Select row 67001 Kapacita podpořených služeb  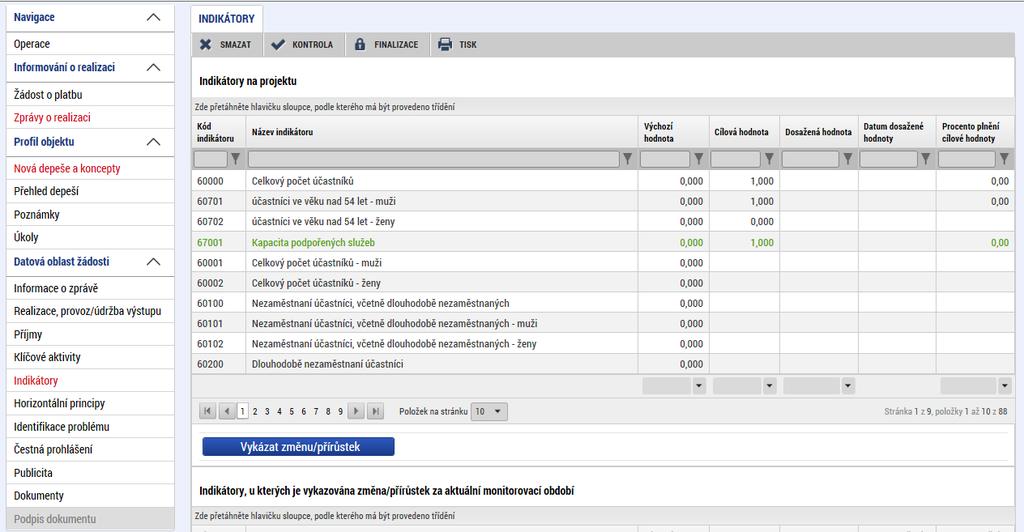click(603, 242)
